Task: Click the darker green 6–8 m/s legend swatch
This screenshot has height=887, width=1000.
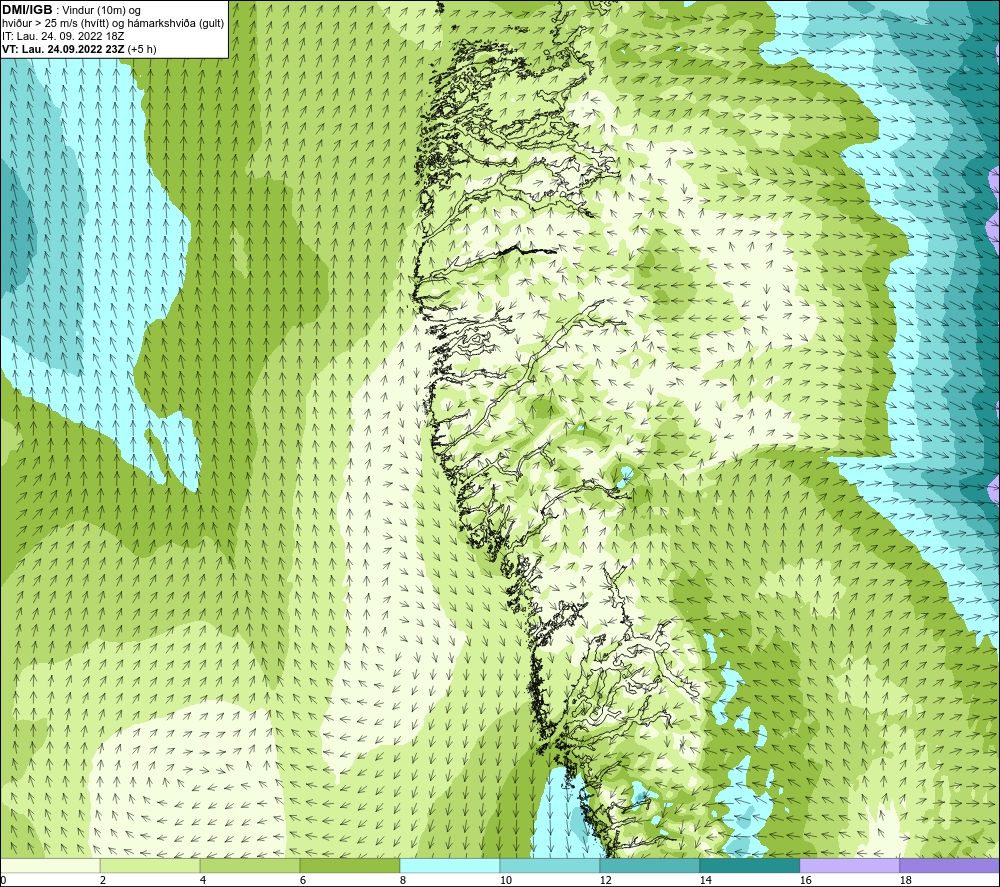Action: (350, 865)
